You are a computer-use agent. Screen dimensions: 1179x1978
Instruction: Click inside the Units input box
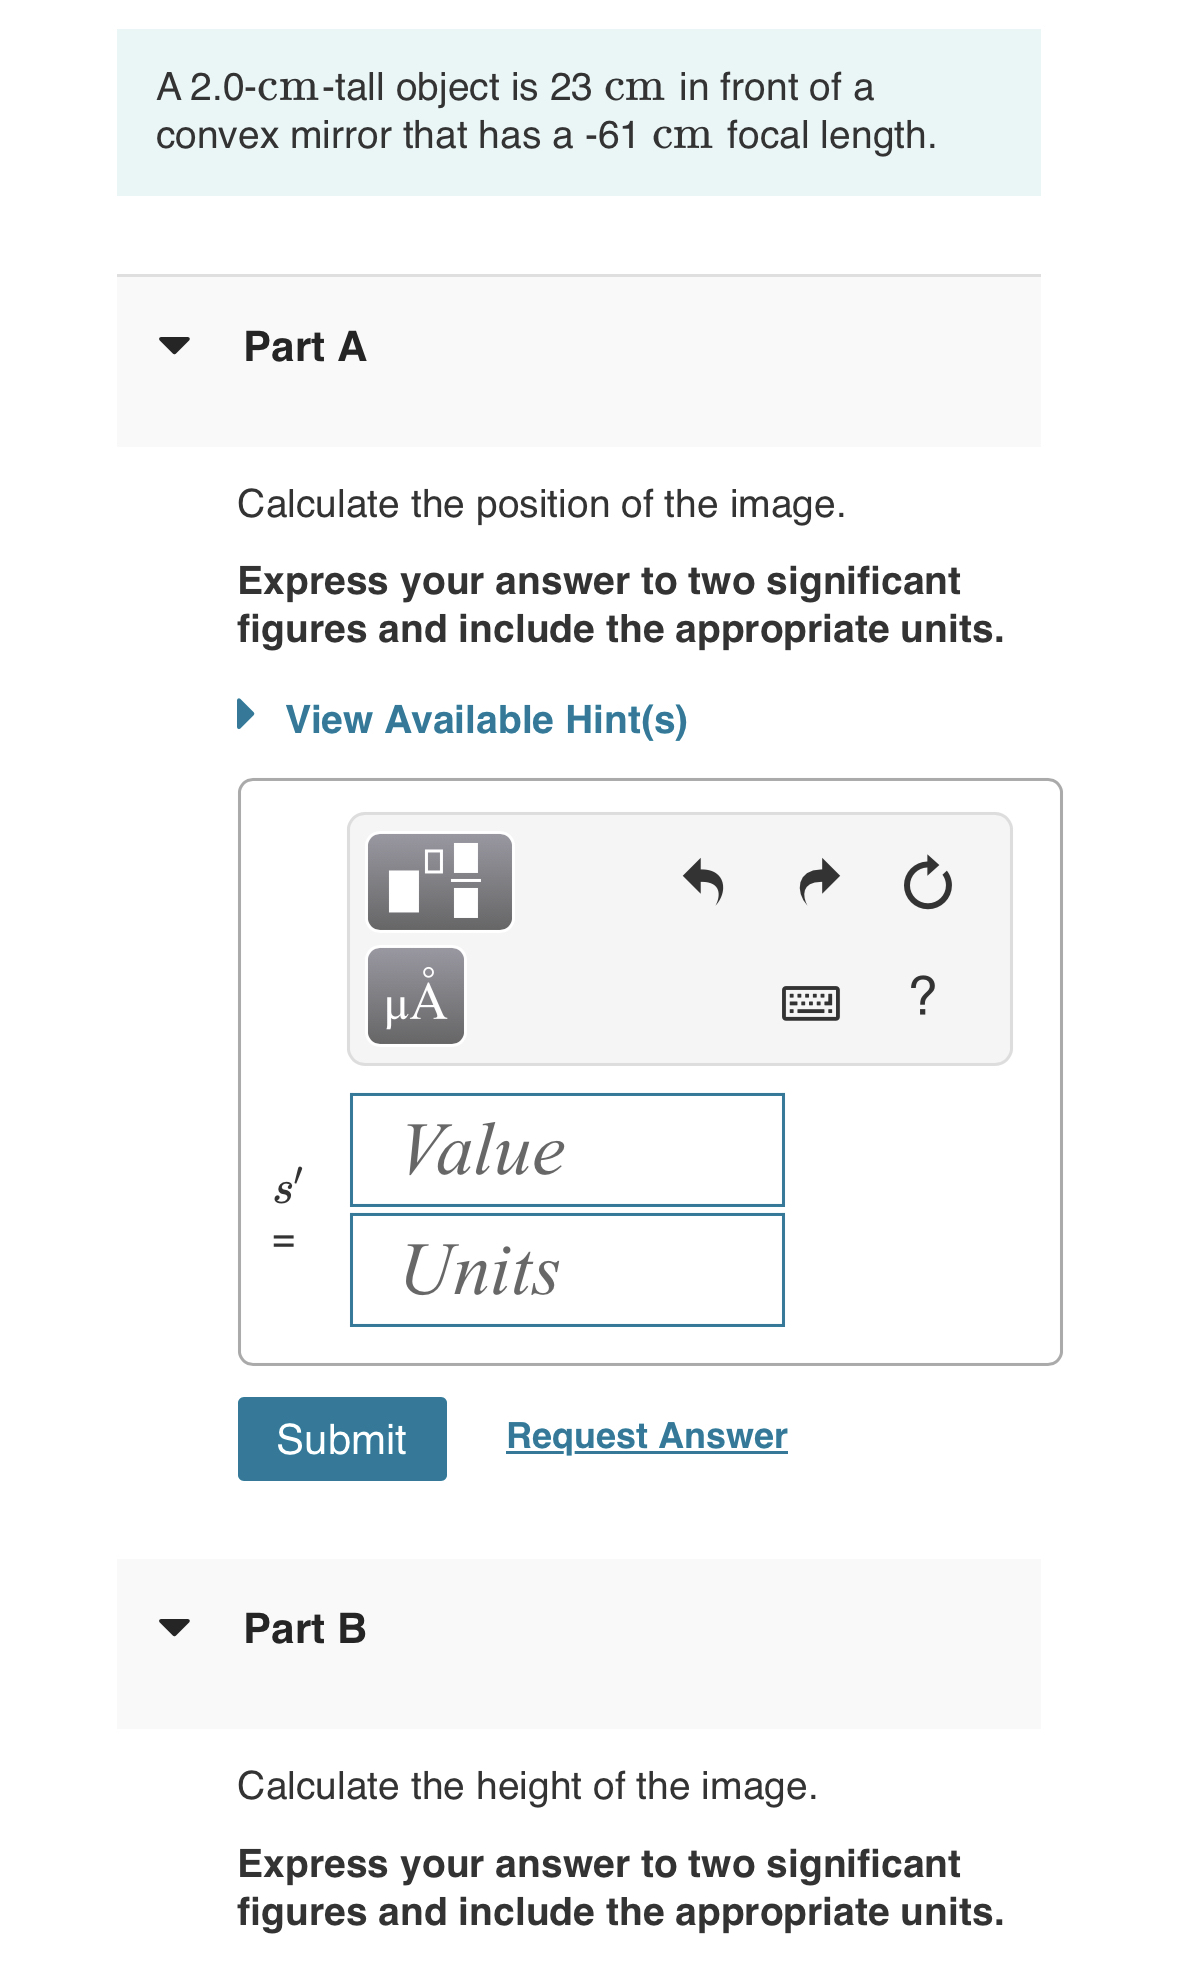[566, 1268]
